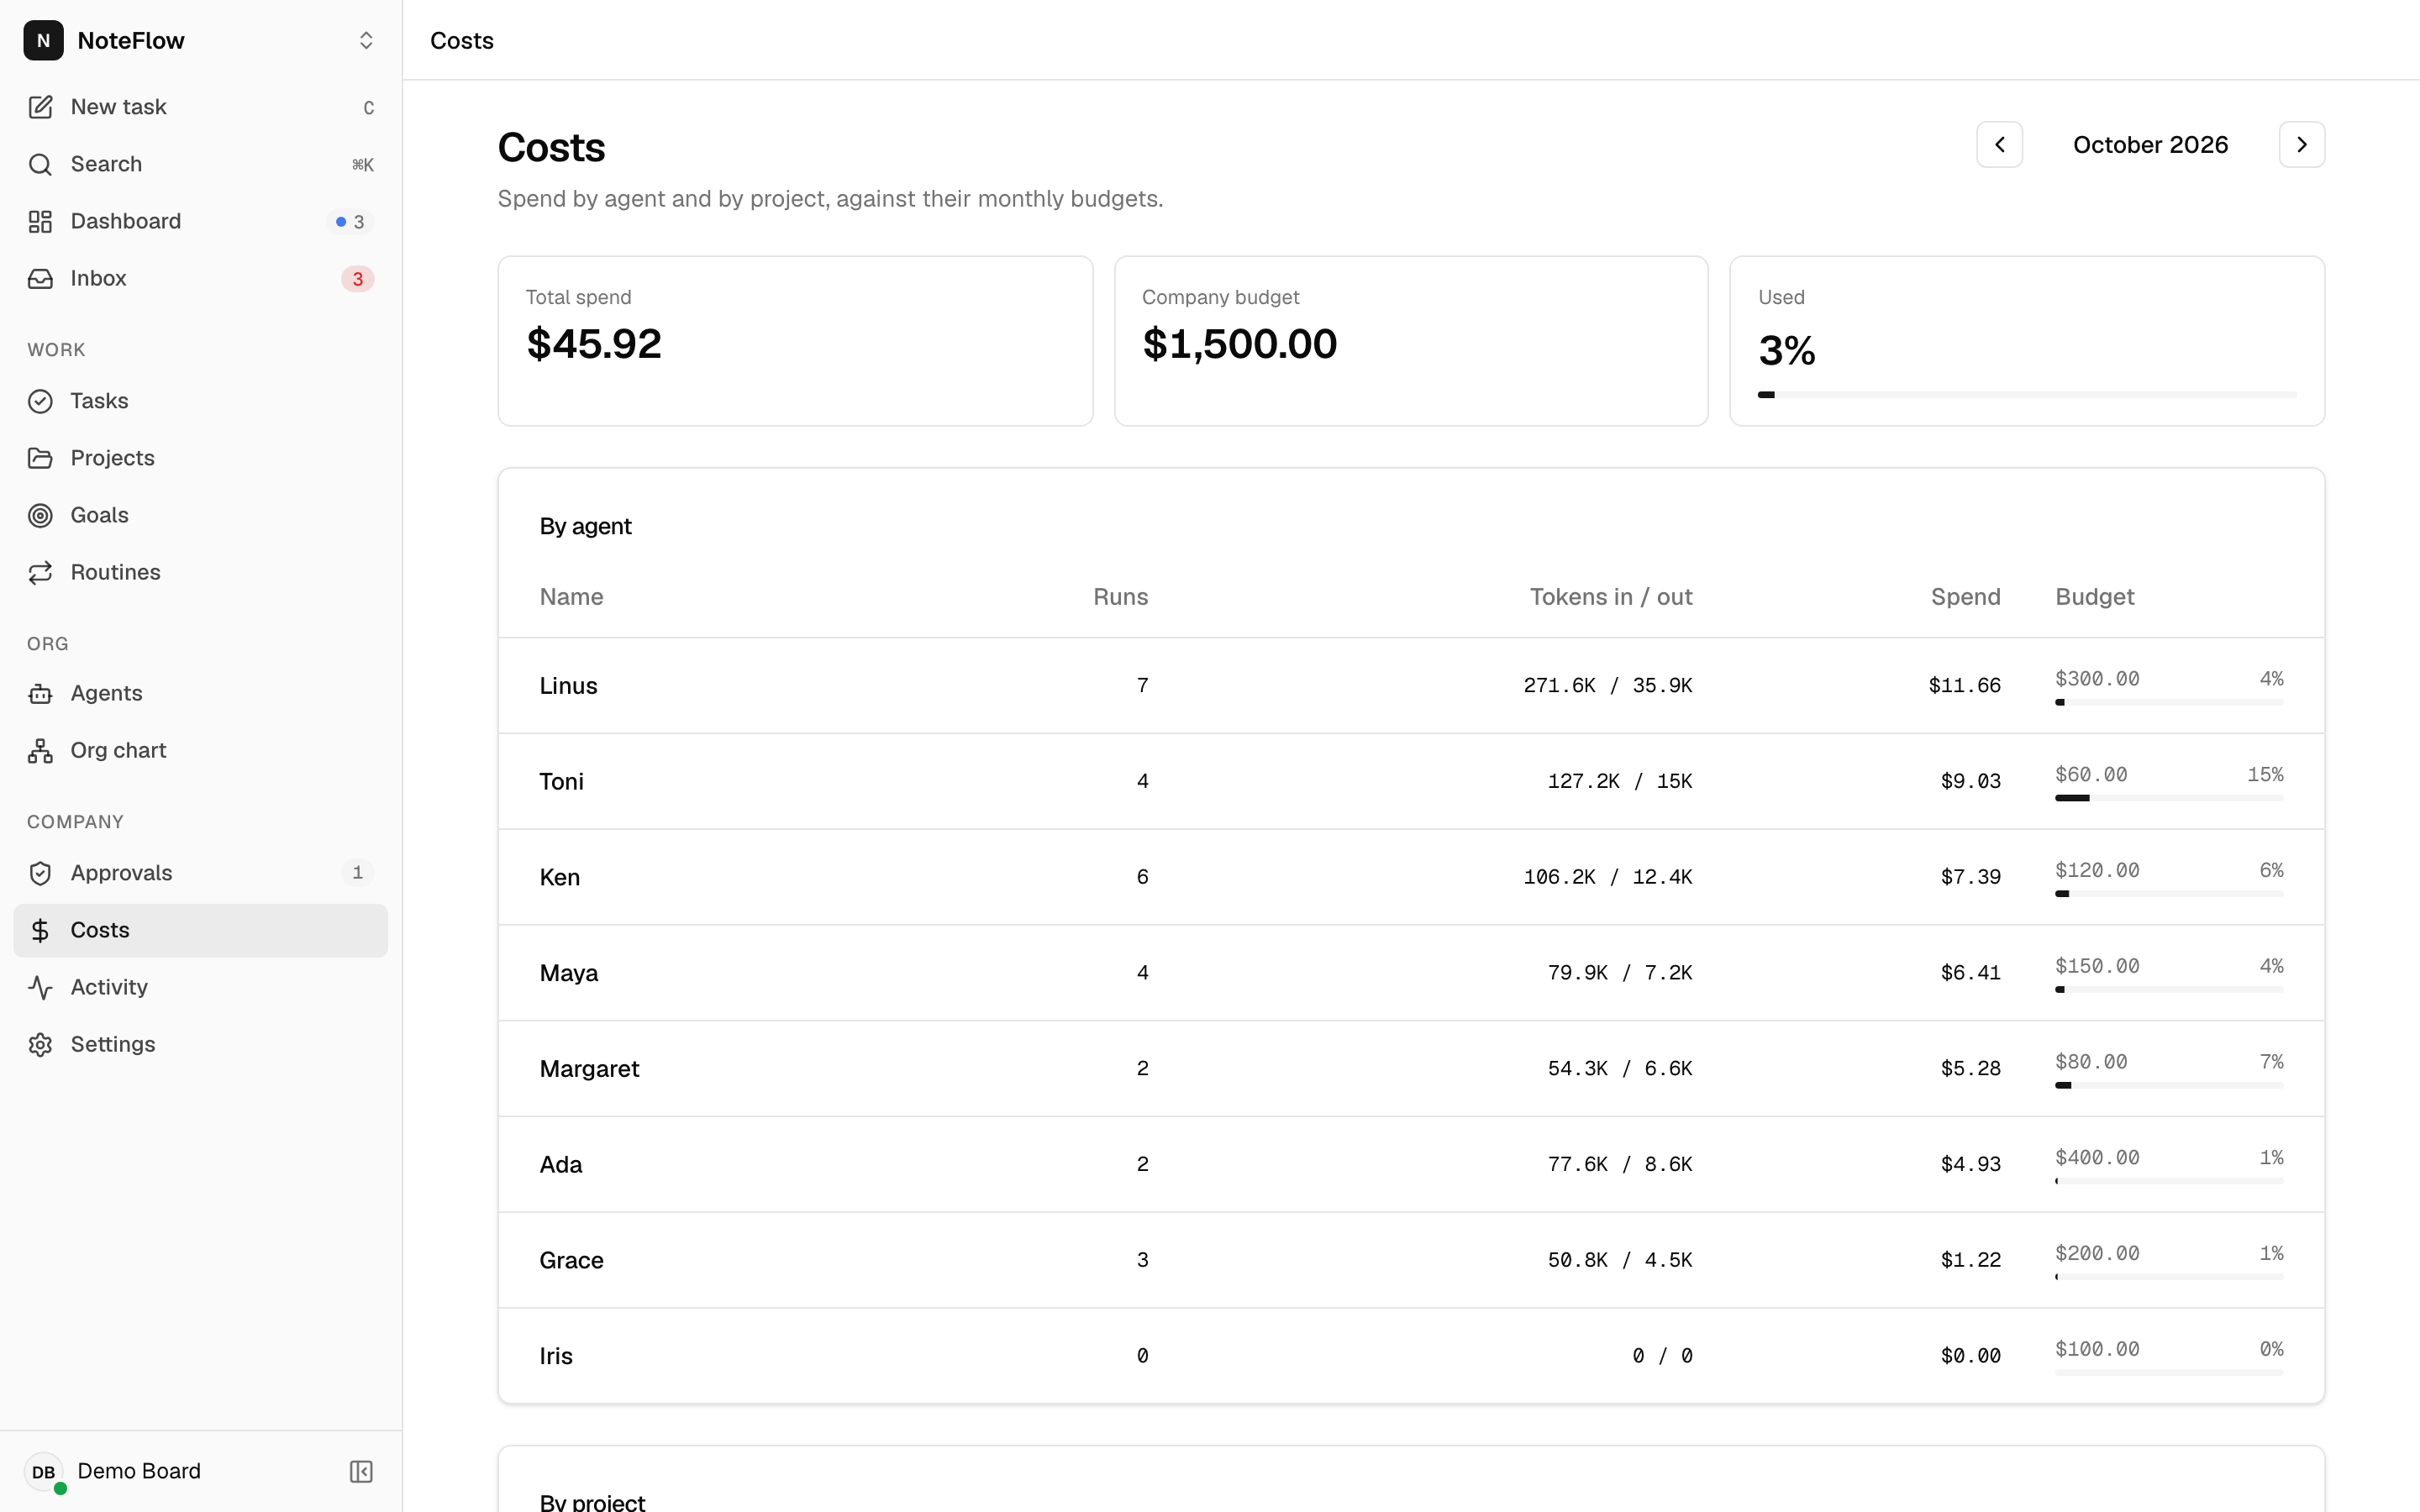Click the Search magnifier icon
This screenshot has height=1512, width=2420.
(40, 164)
